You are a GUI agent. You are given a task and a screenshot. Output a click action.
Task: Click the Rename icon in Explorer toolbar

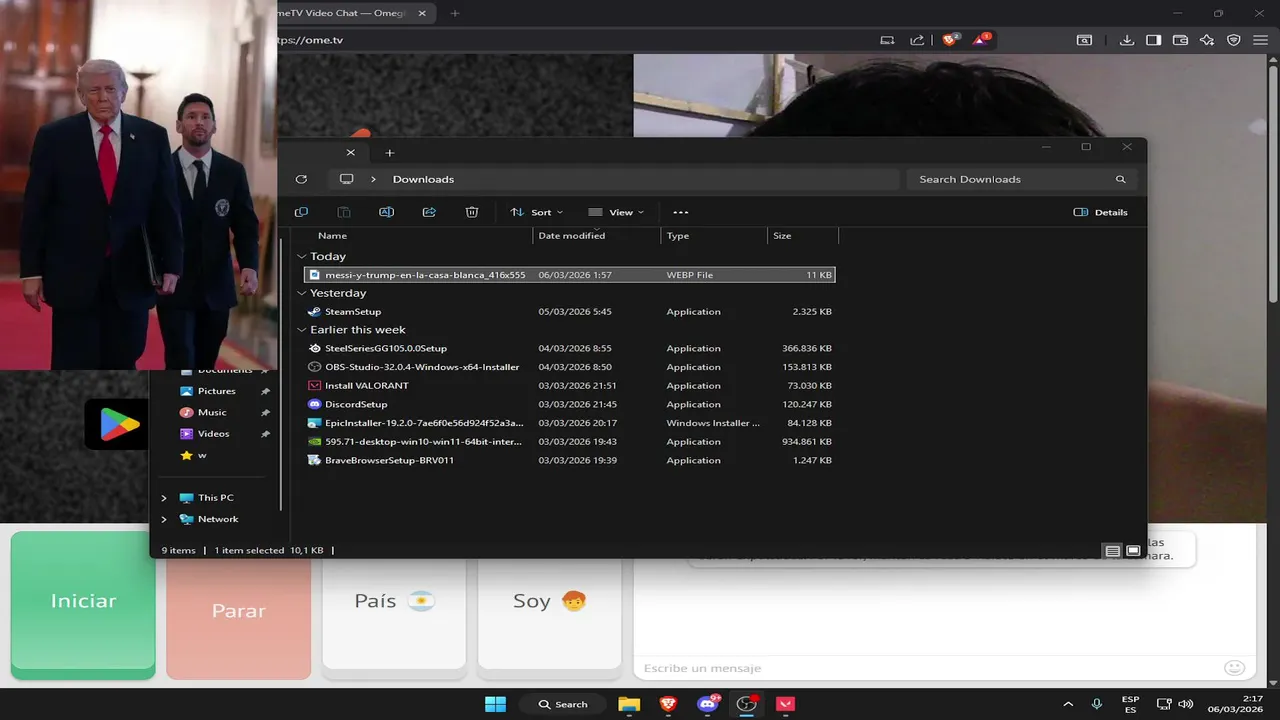(386, 212)
